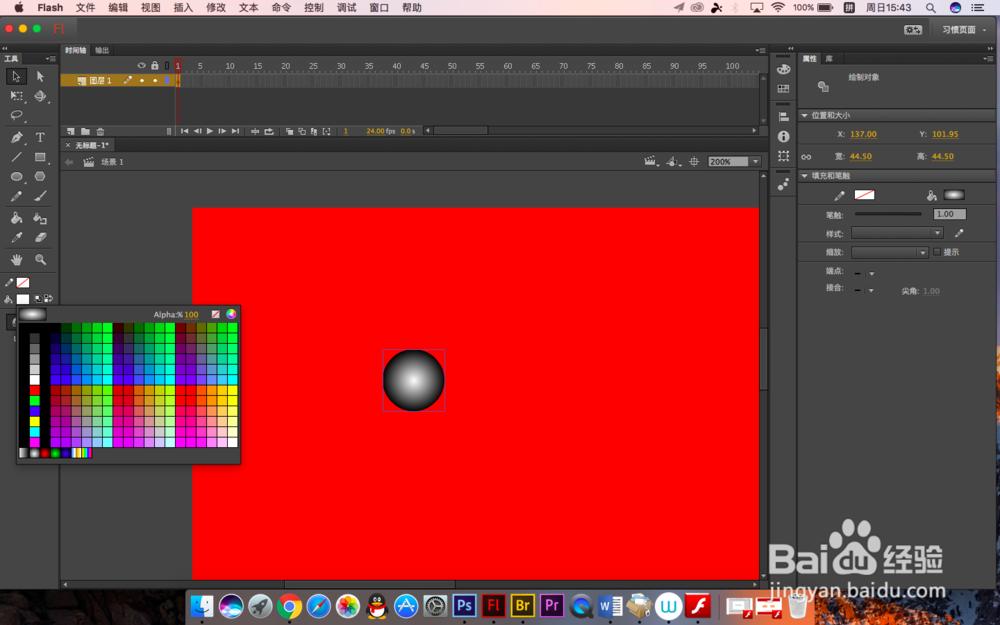Select the Eyedropper tool
This screenshot has width=1000, height=625.
point(16,237)
